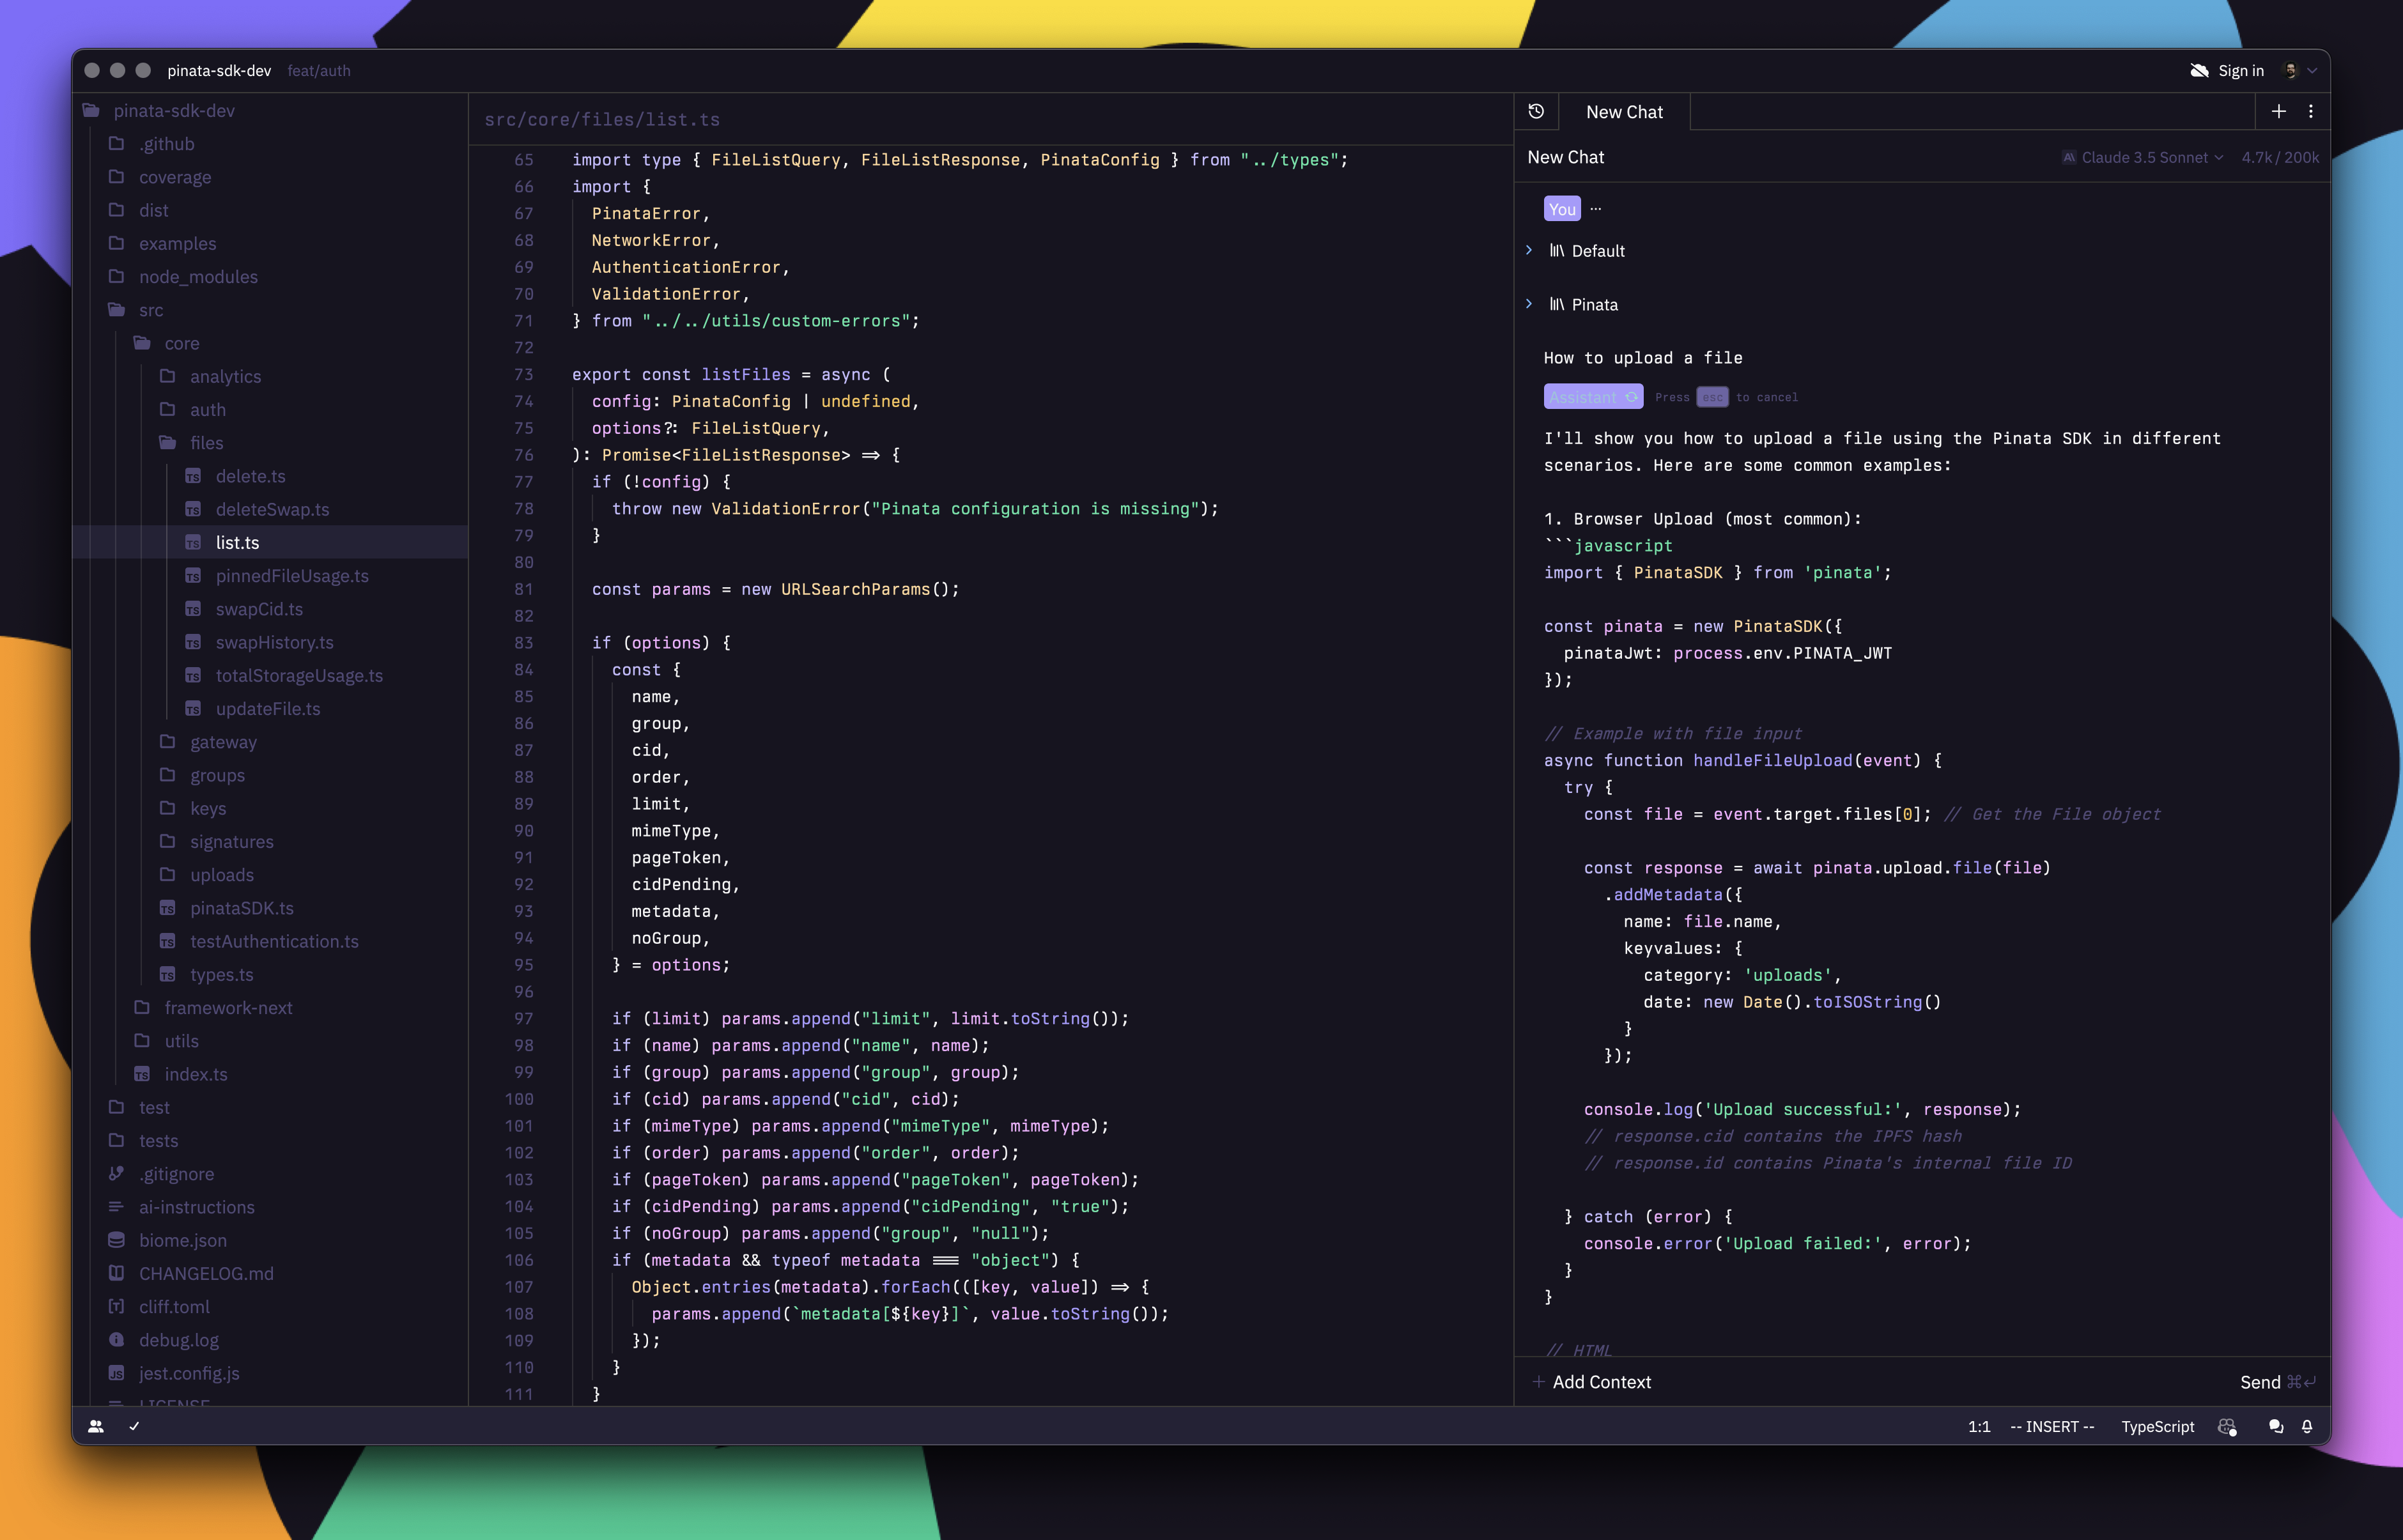Click the collaborators icon in status bar

click(96, 1426)
